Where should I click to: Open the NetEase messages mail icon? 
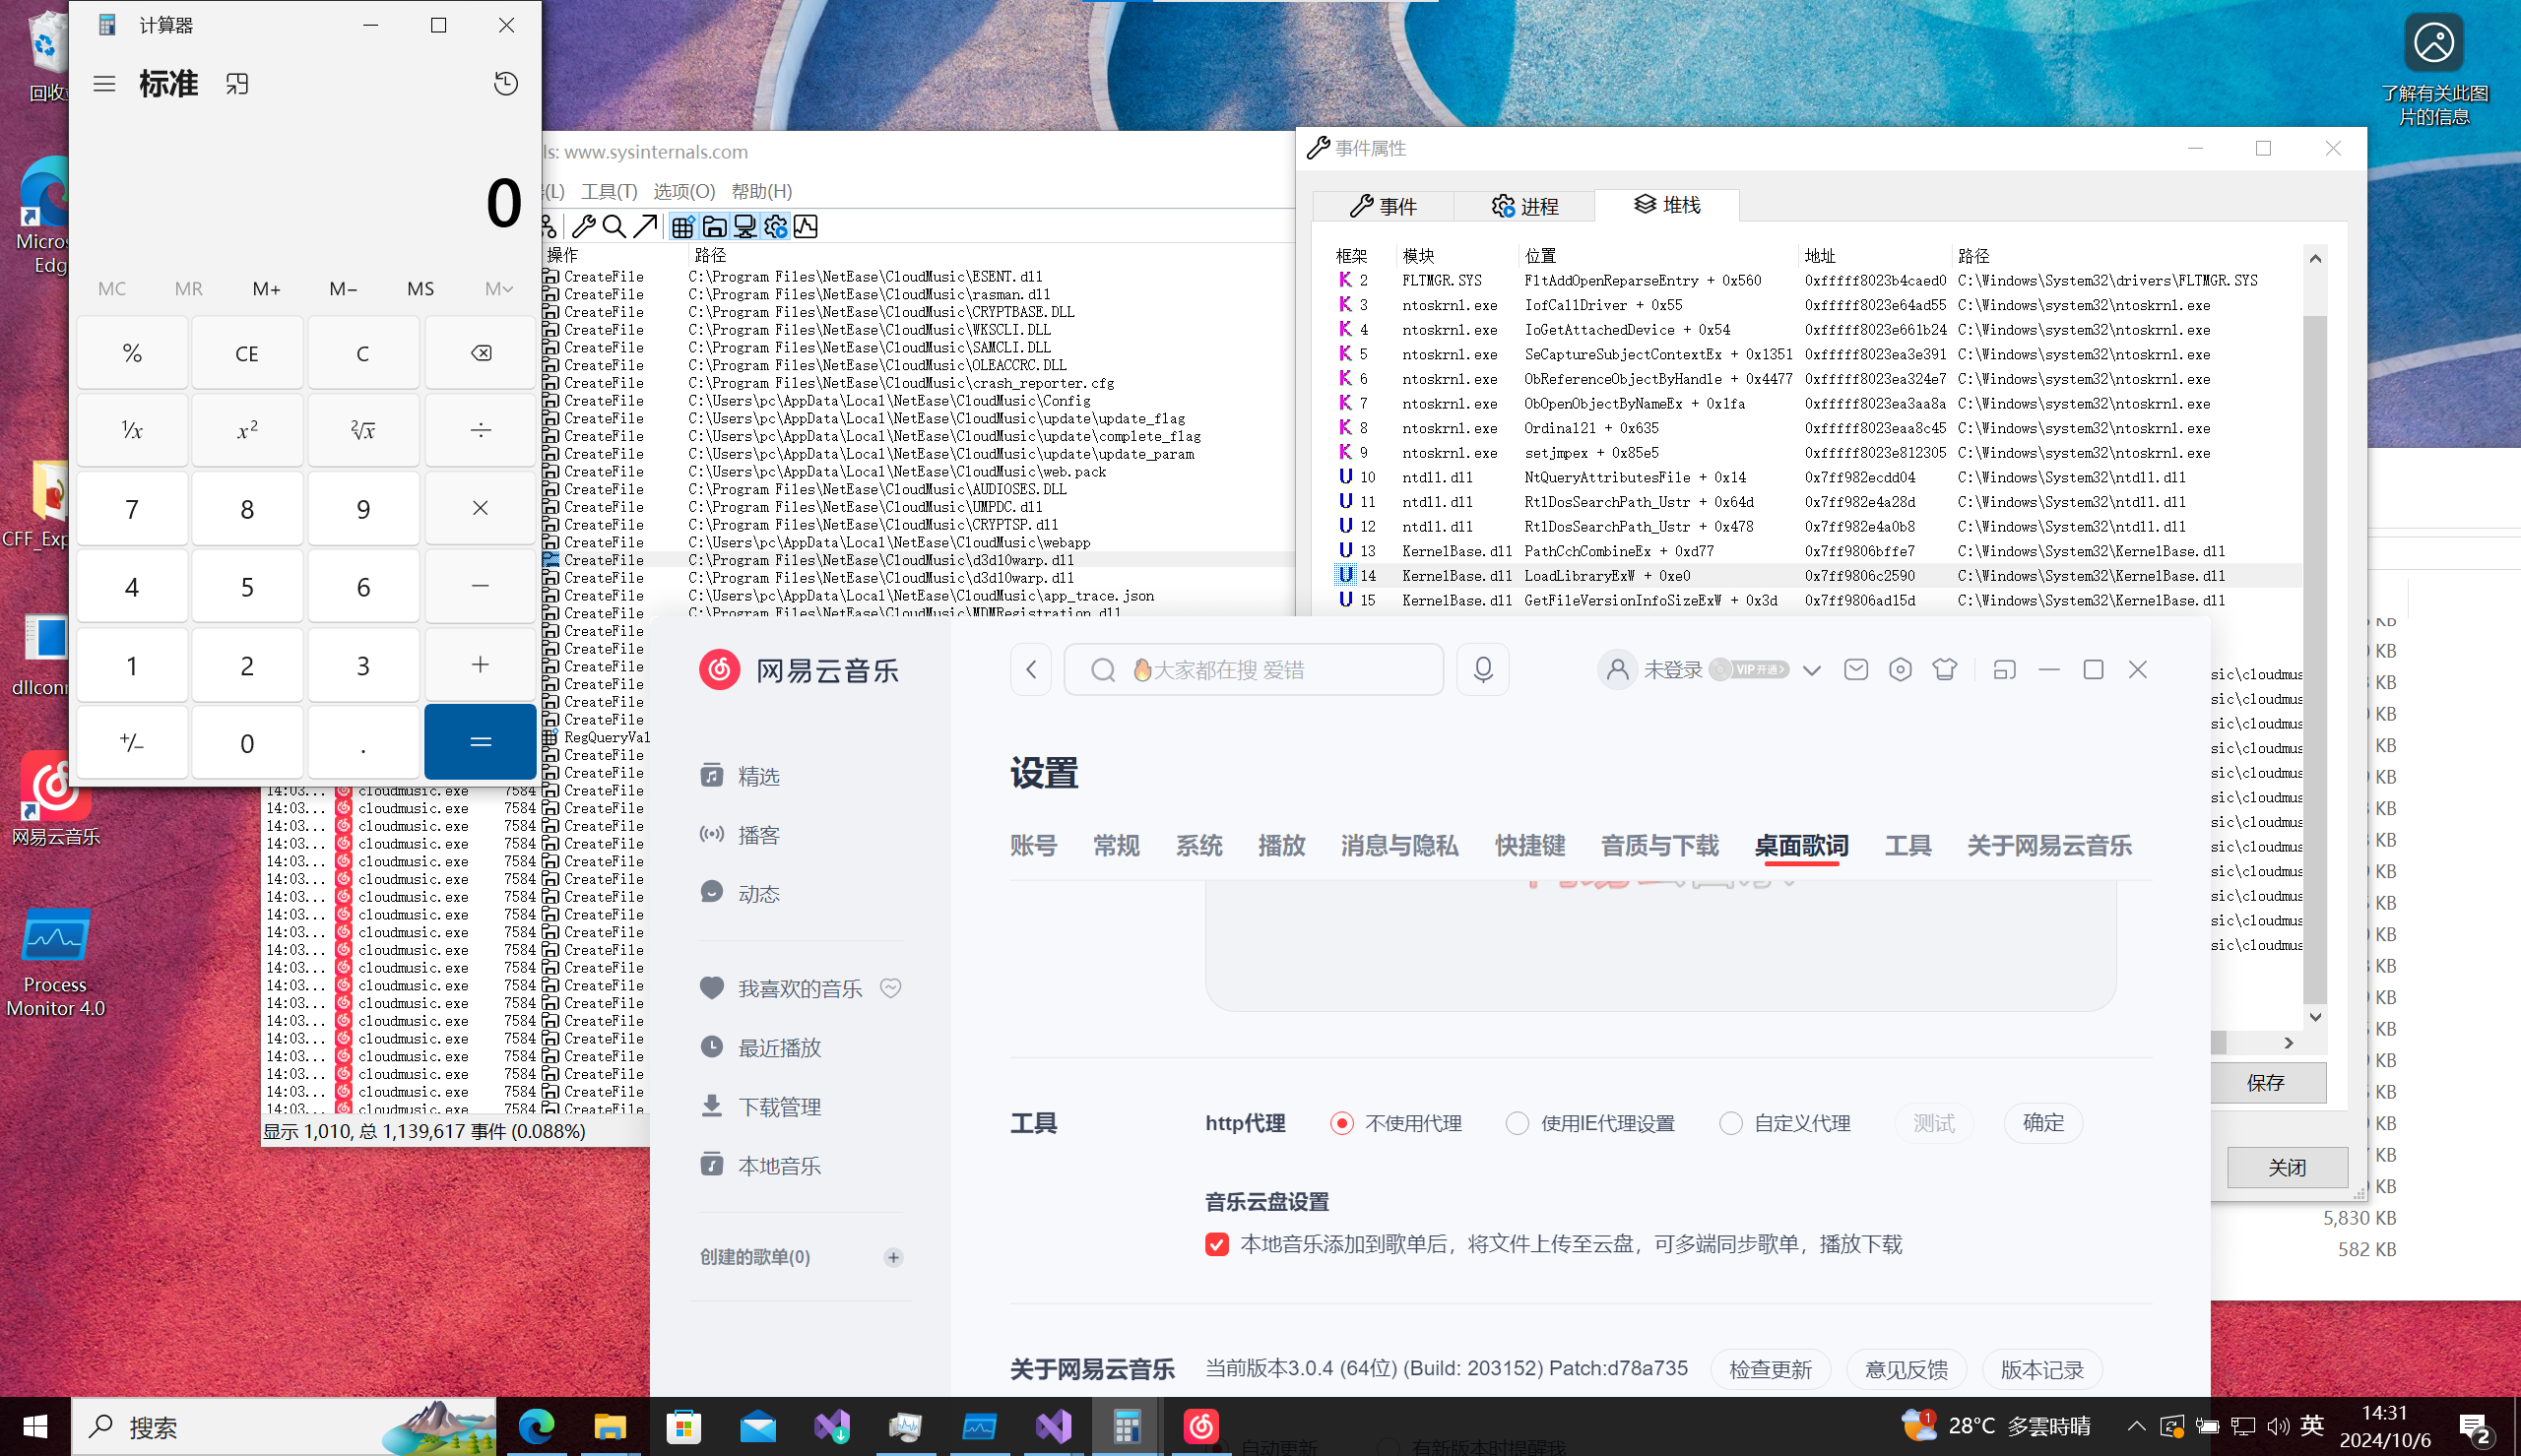pyautogui.click(x=1855, y=669)
